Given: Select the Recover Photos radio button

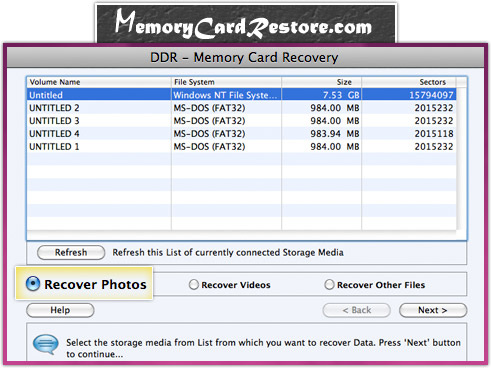Looking at the screenshot, I should point(33,284).
